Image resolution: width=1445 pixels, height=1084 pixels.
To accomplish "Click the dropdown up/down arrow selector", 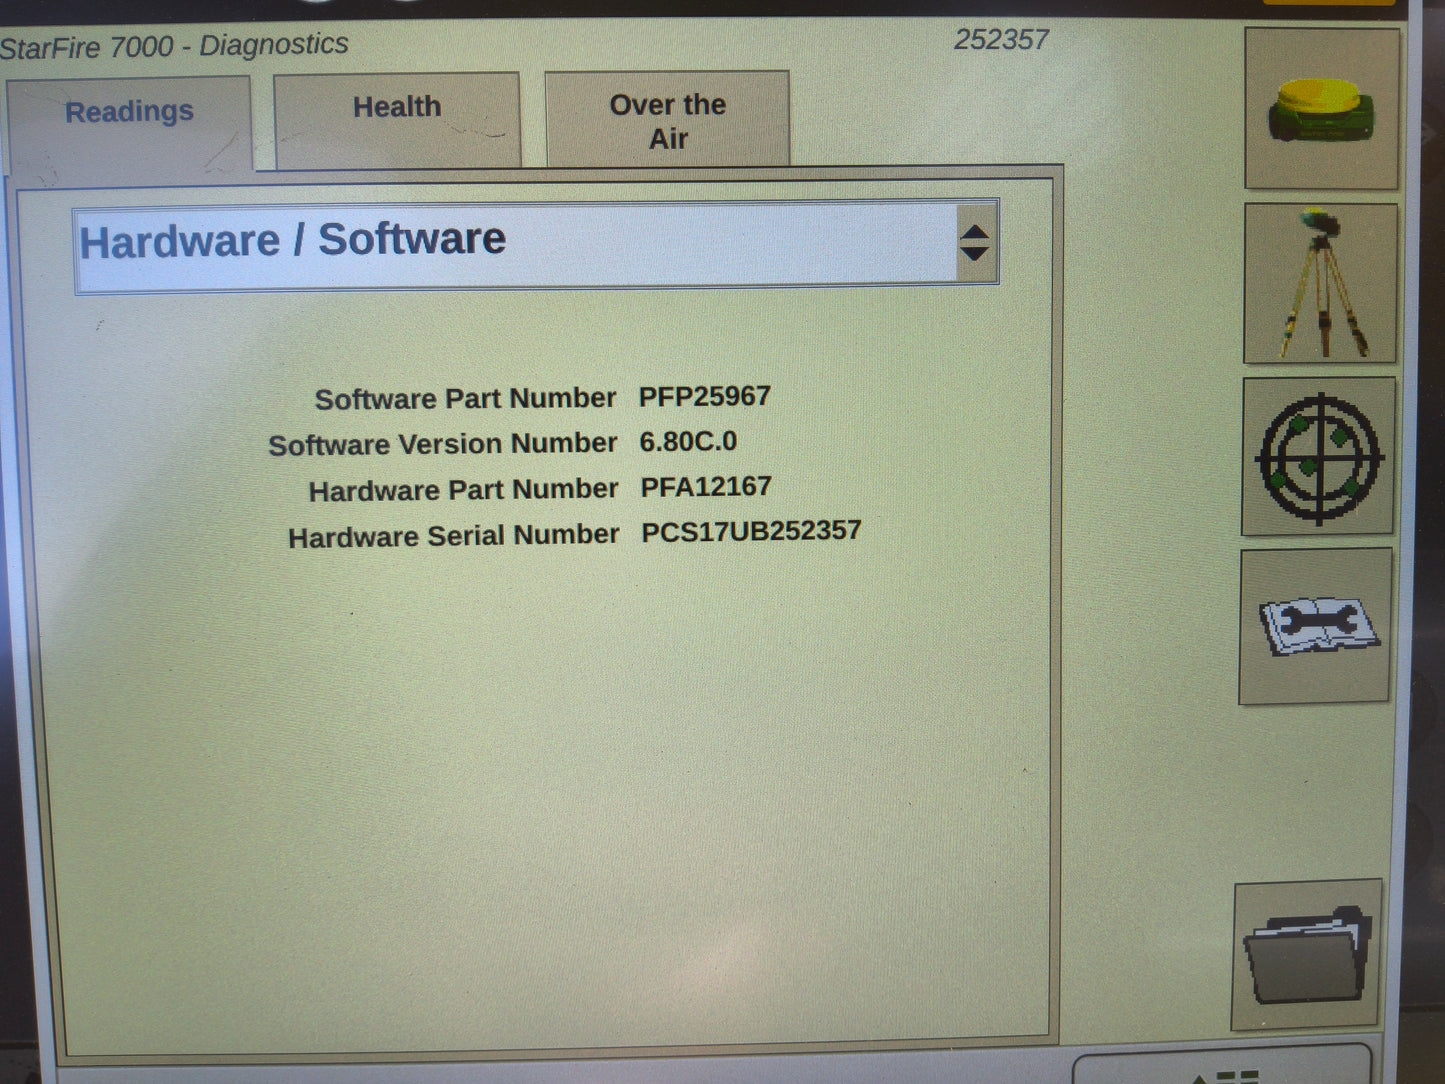I will (975, 243).
